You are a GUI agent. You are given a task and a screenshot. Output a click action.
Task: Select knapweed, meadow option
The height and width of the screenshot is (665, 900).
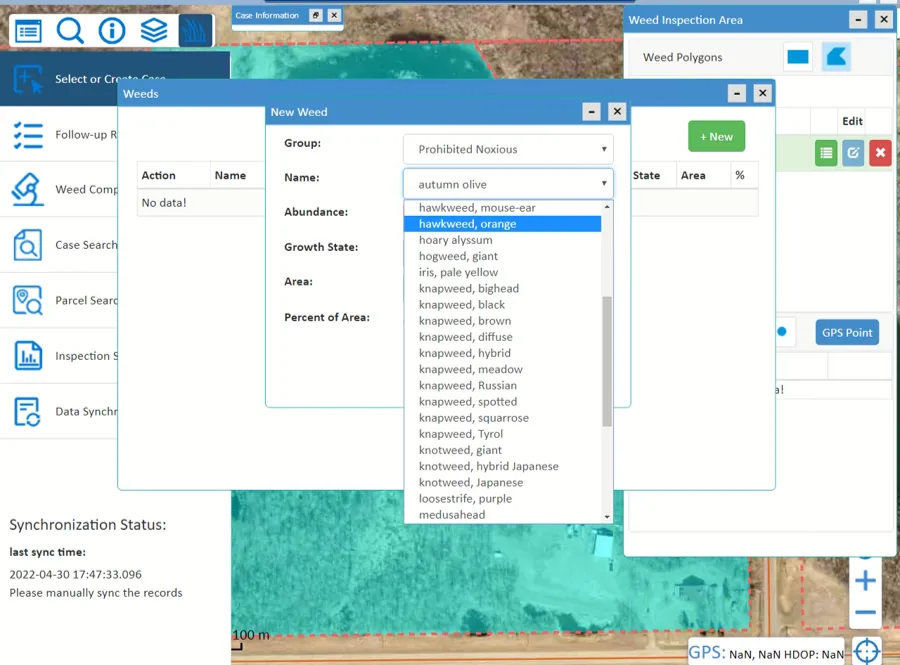(502, 370)
